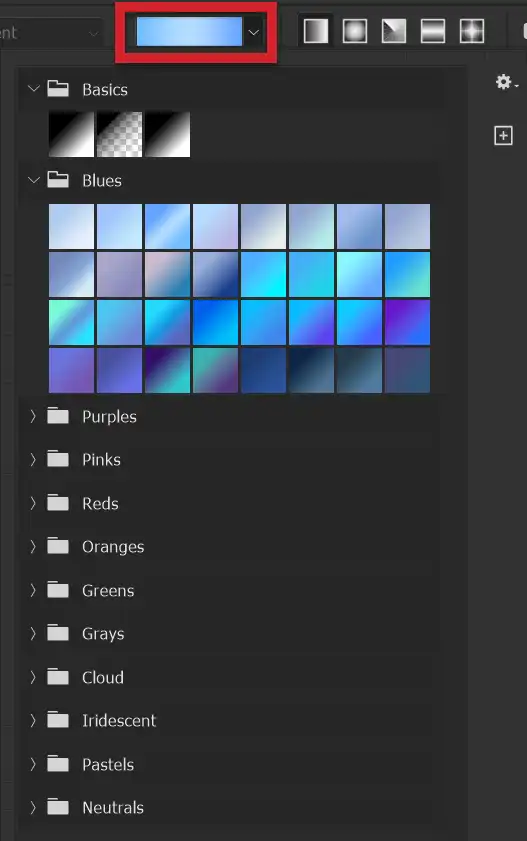Image resolution: width=527 pixels, height=841 pixels.
Task: Click the Pinks folder icon
Action: coord(58,459)
